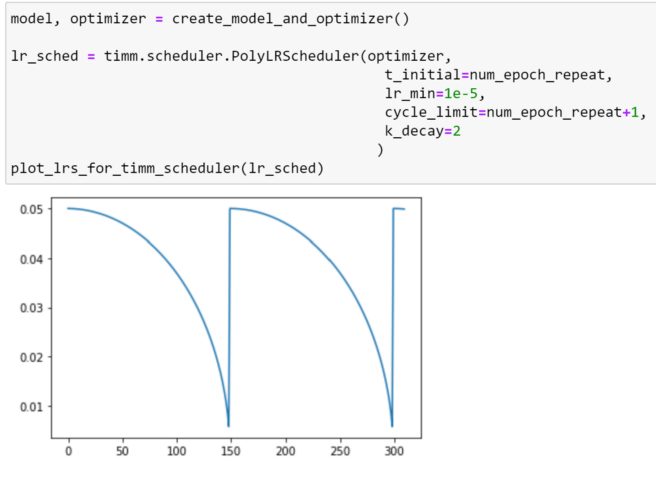
Task: Click the x-axis label 0
Action: 69,451
